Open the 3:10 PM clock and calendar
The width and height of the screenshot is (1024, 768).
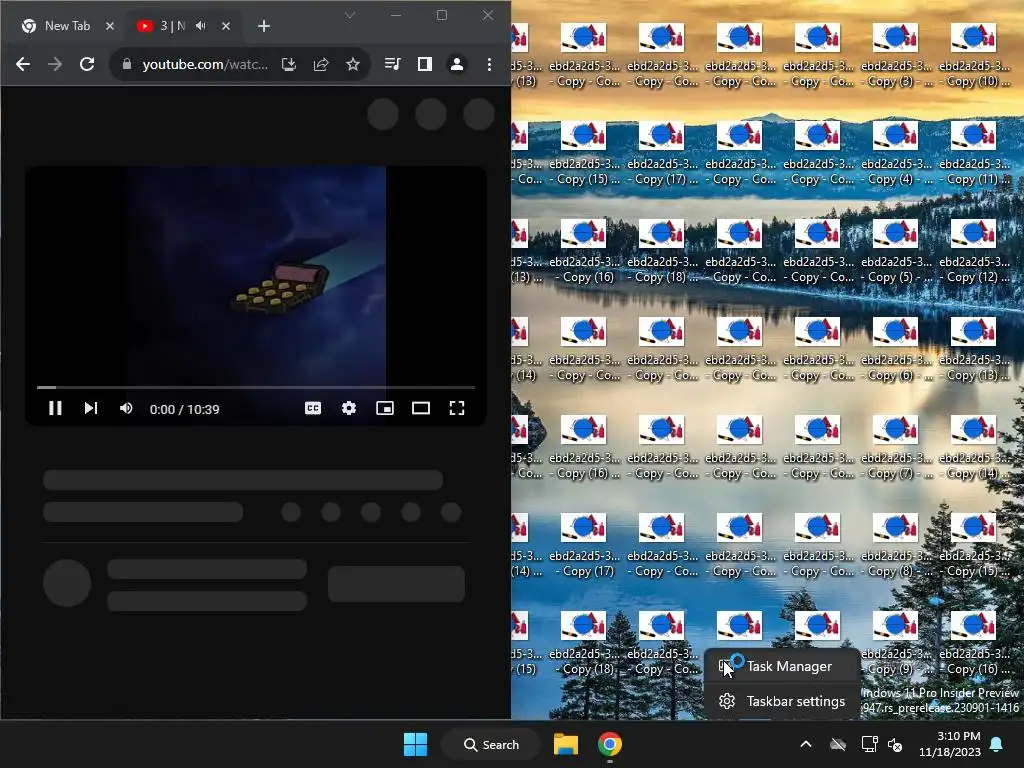950,744
